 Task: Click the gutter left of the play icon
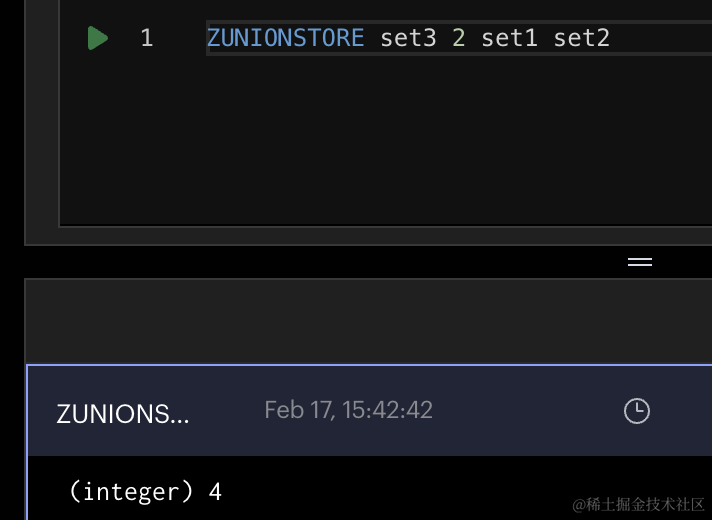coord(73,38)
